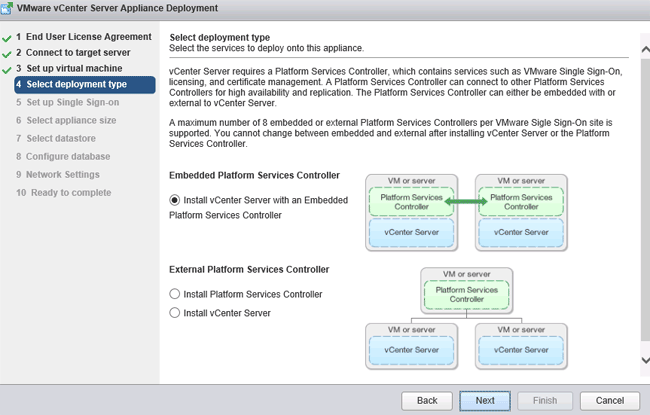
Task: Click the External Platform Services Controller diagram
Action: pos(466,318)
